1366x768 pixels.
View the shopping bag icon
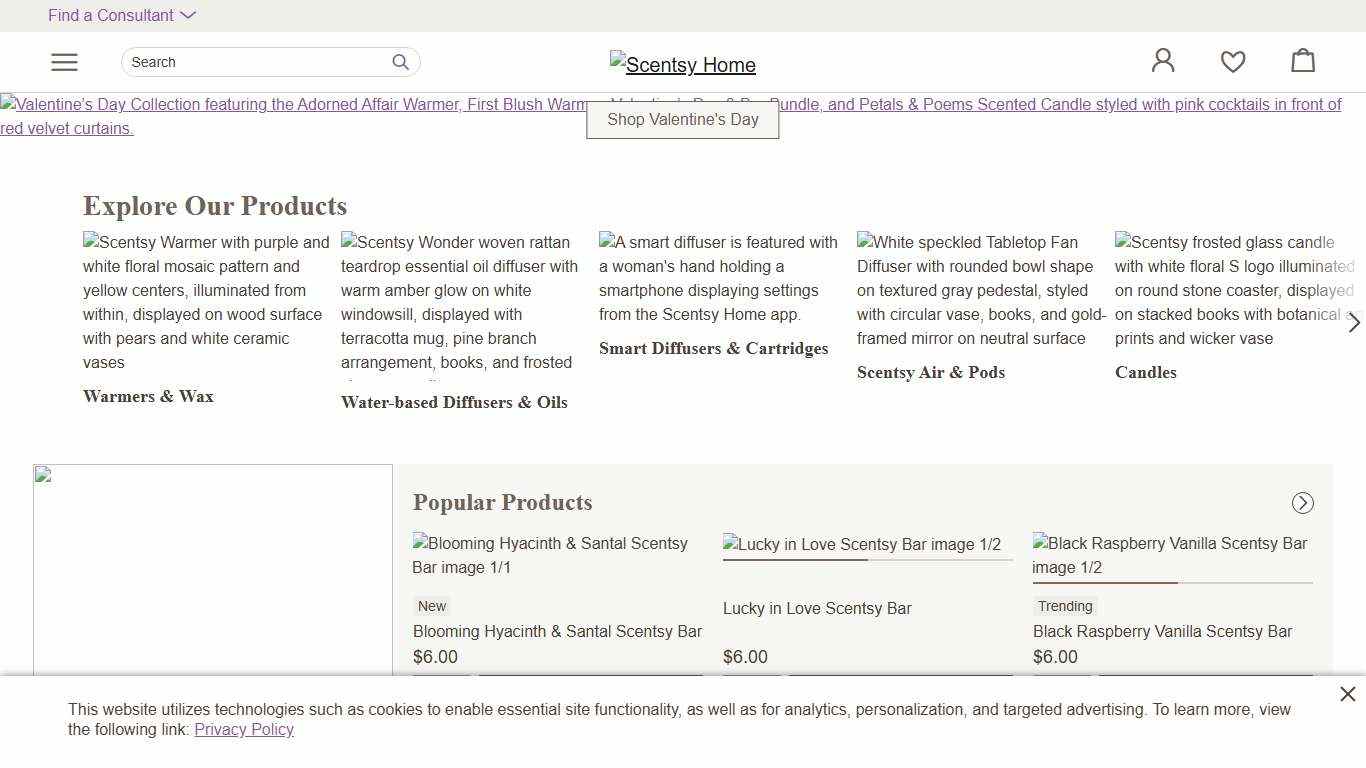(1303, 61)
